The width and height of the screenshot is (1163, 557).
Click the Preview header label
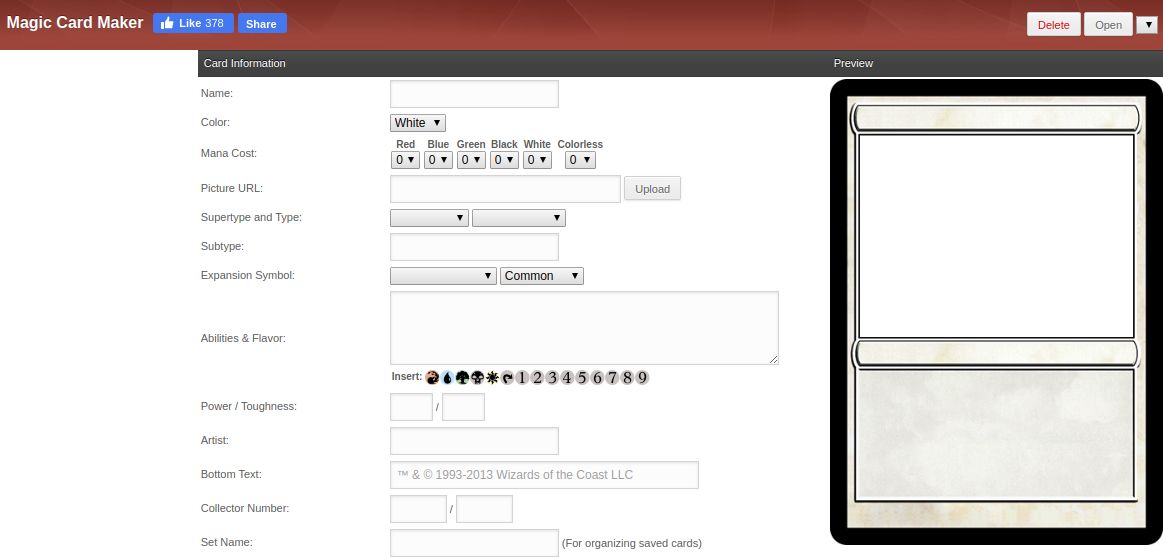[853, 63]
